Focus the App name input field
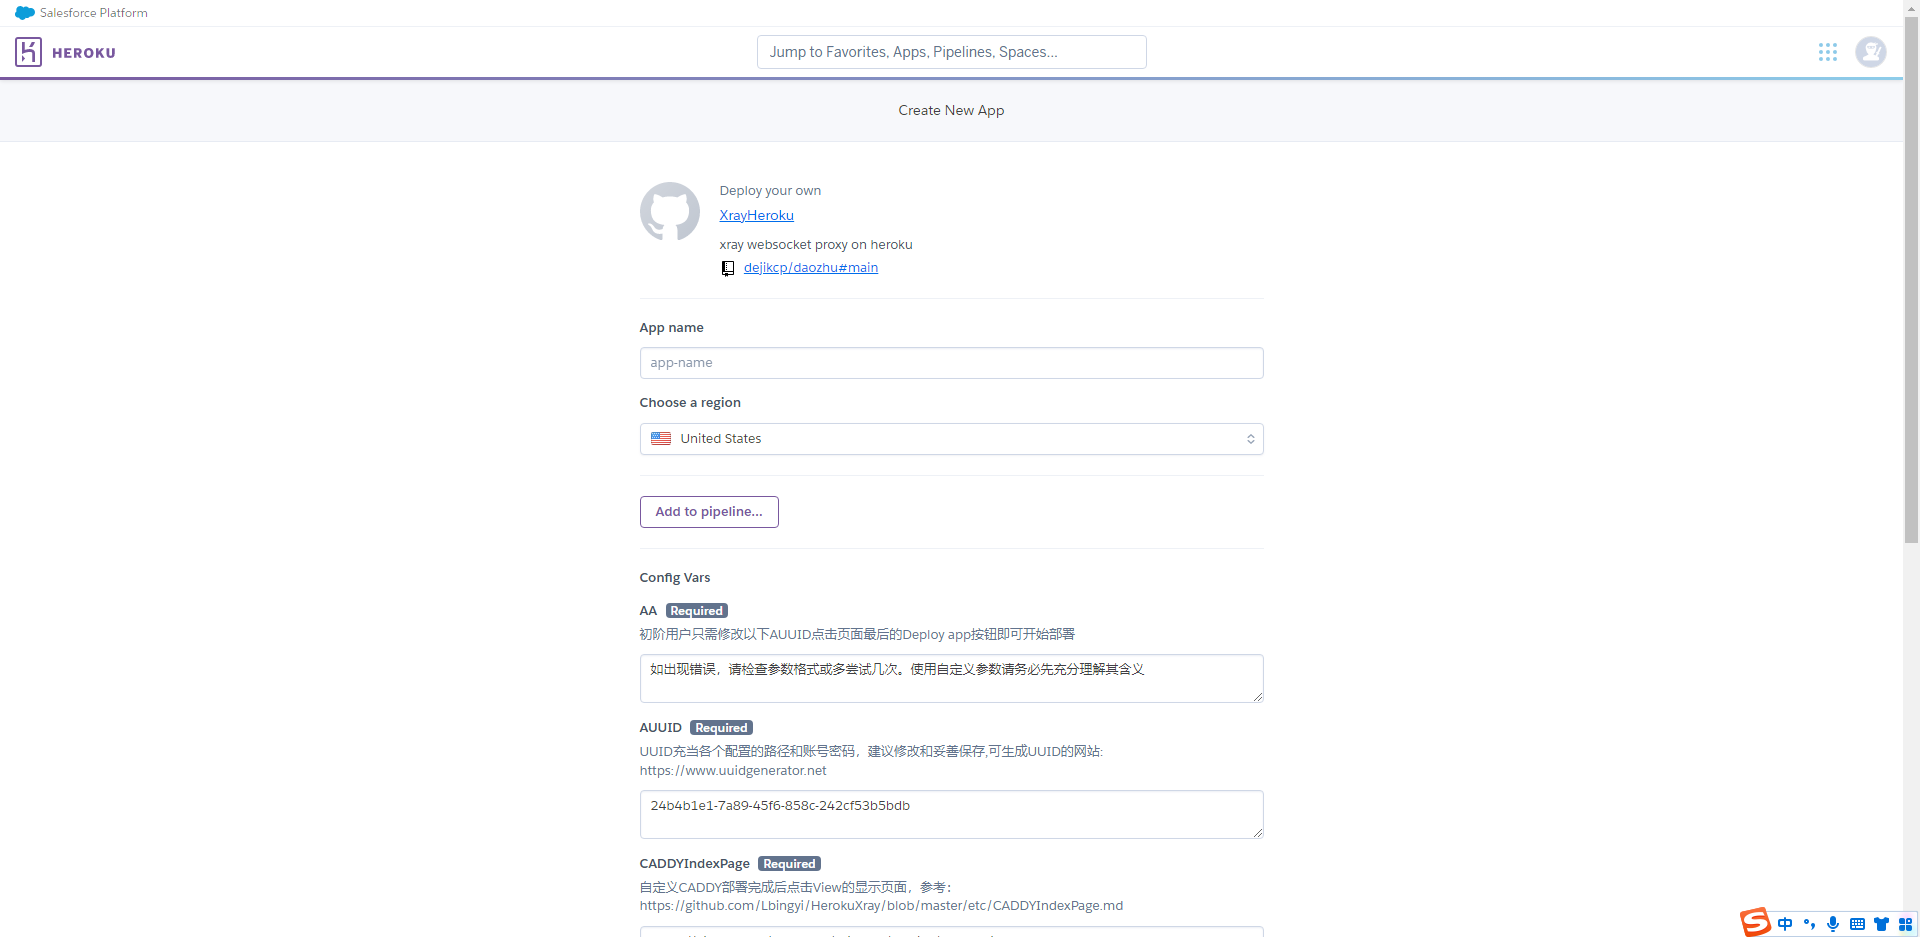Viewport: 1920px width, 937px height. pyautogui.click(x=951, y=363)
